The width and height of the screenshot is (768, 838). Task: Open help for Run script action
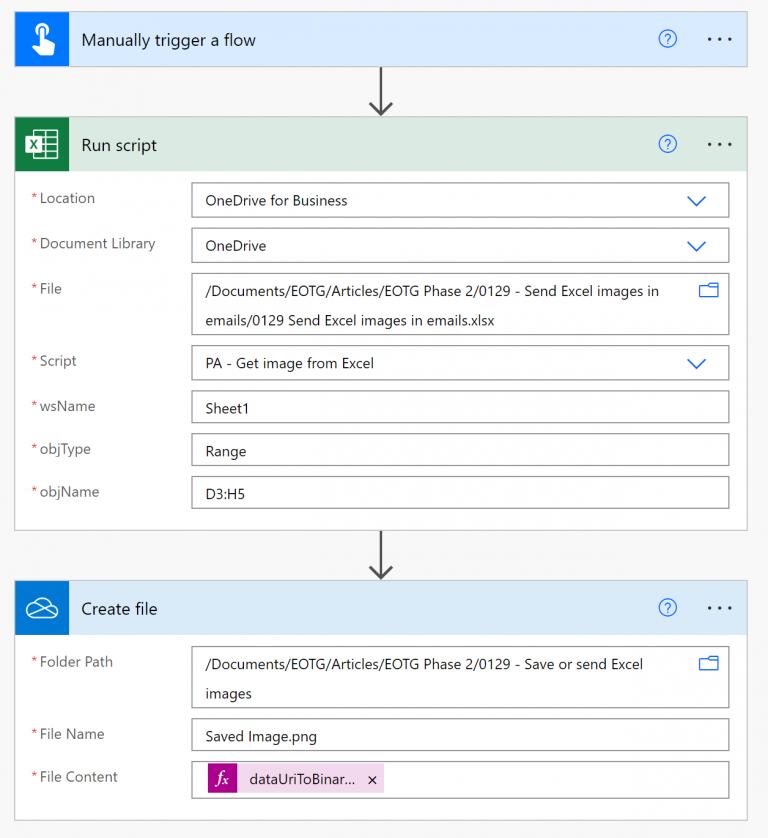668,144
